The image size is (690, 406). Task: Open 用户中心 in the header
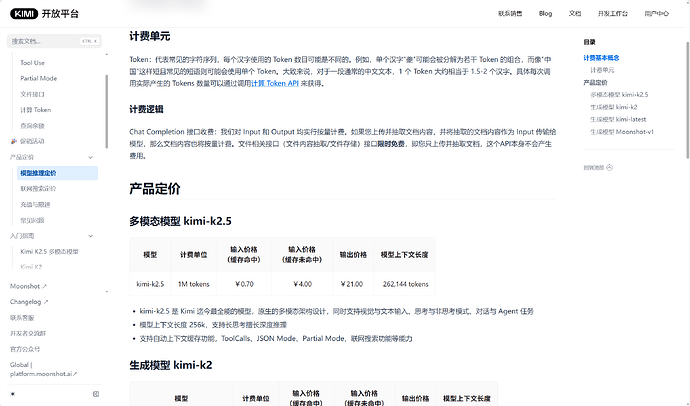click(x=657, y=14)
